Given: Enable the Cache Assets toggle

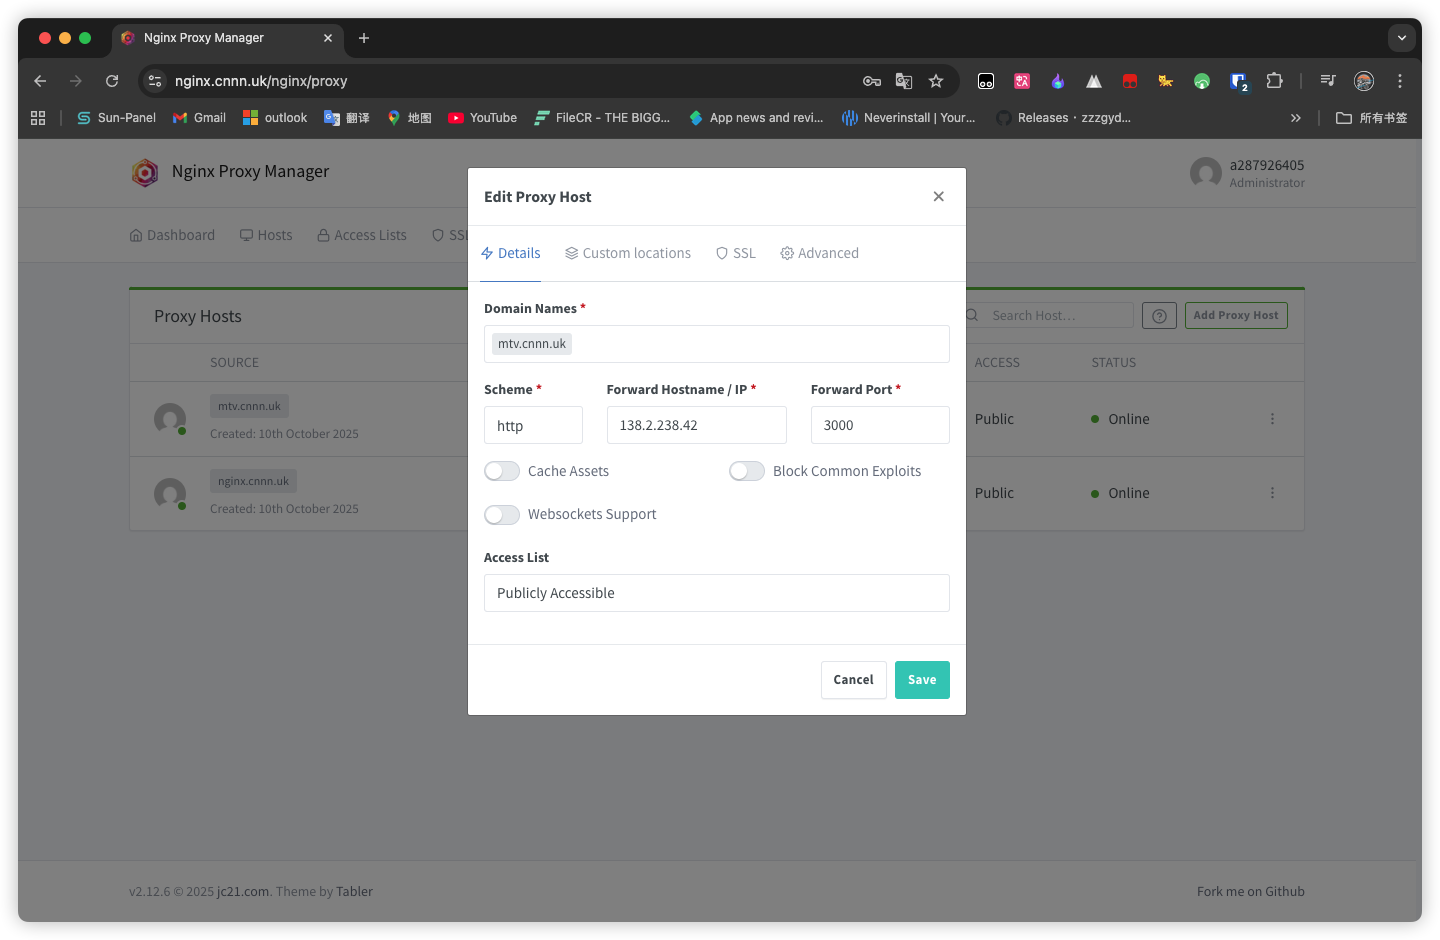Looking at the screenshot, I should click(x=502, y=471).
